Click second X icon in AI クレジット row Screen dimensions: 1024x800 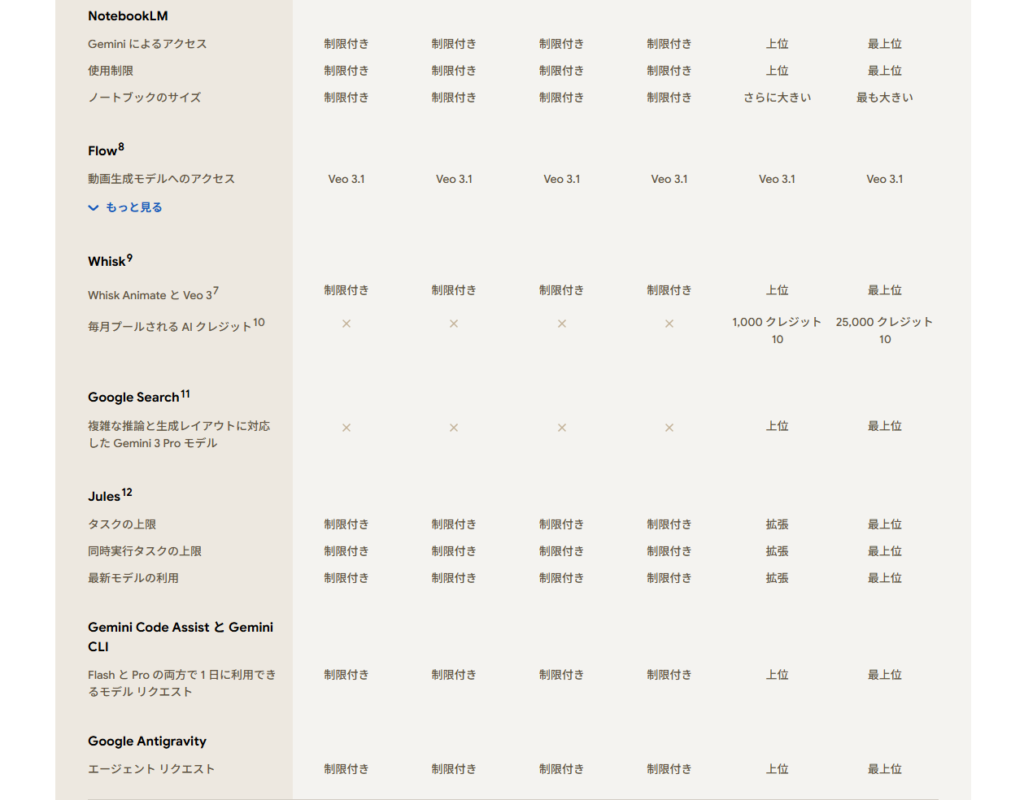[x=454, y=324]
